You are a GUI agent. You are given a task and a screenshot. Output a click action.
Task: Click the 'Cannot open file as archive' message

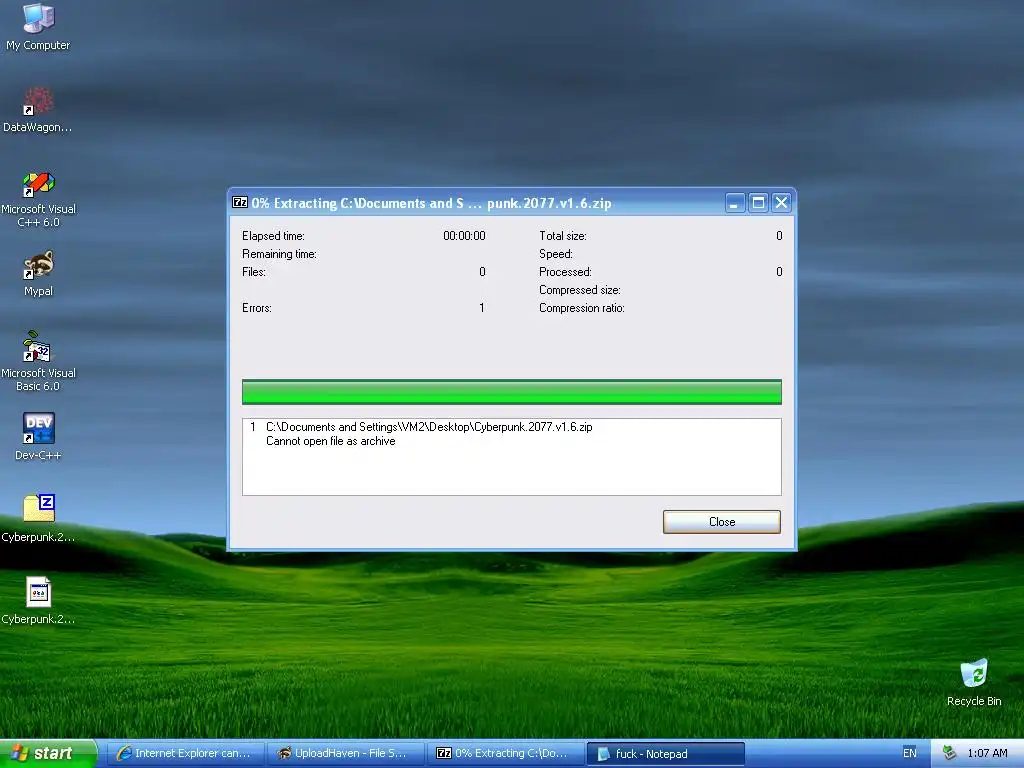click(x=330, y=441)
